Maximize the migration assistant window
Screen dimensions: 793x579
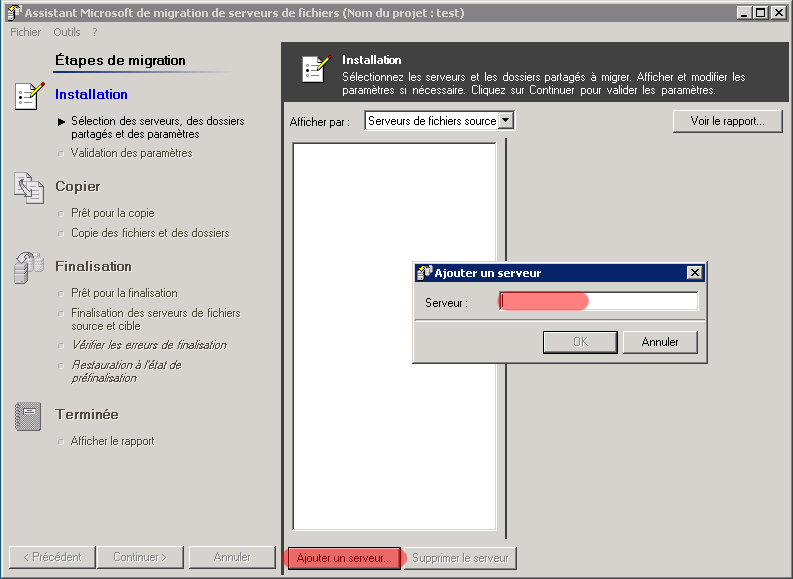point(761,13)
